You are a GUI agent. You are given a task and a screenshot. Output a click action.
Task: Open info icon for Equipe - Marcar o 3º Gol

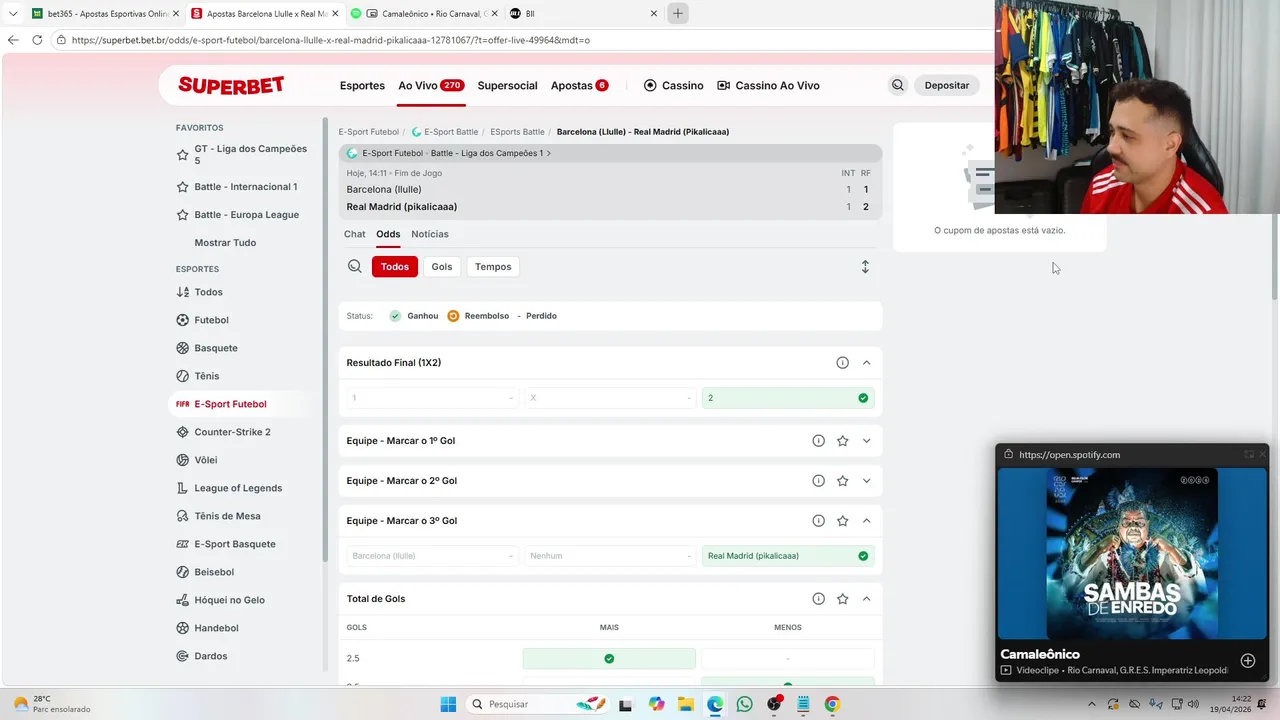point(818,521)
